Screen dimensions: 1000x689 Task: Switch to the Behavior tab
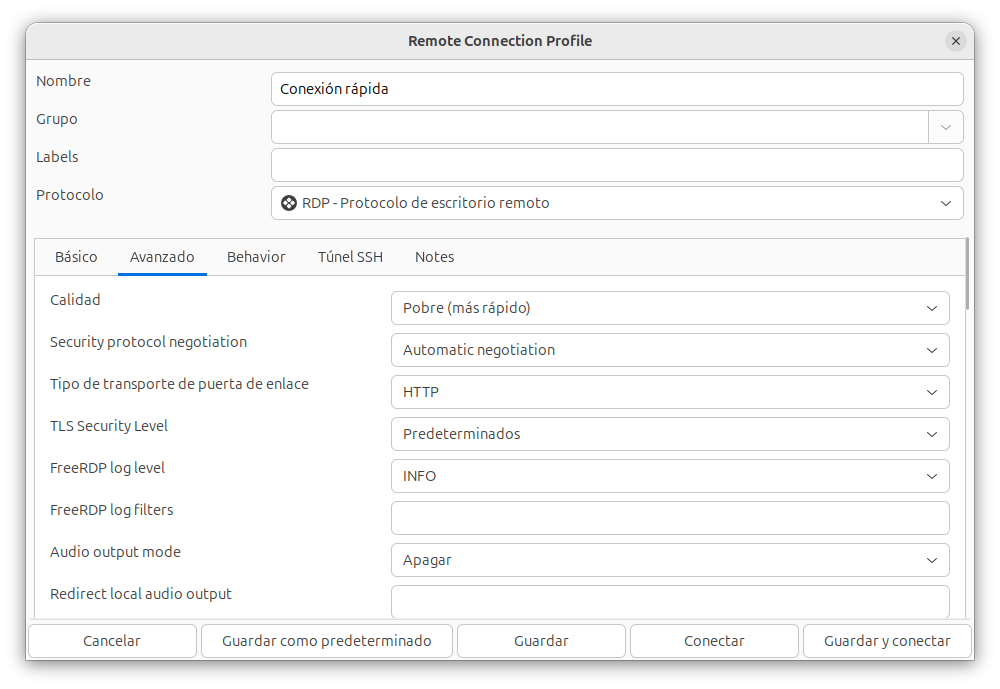pyautogui.click(x=256, y=257)
